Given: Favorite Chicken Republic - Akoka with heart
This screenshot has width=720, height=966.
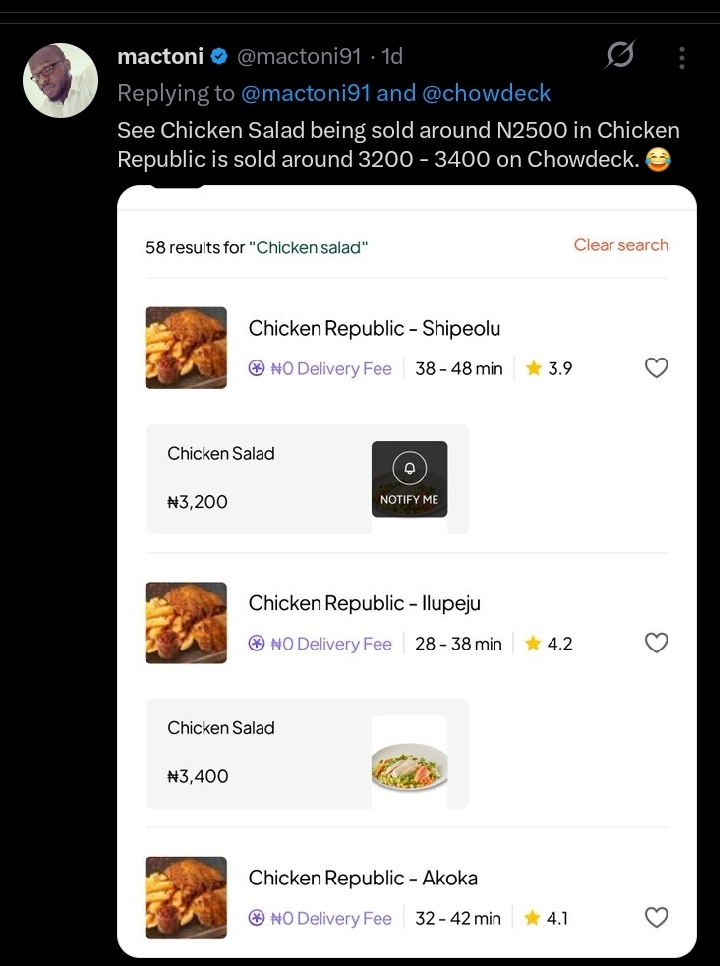Looking at the screenshot, I should point(656,917).
